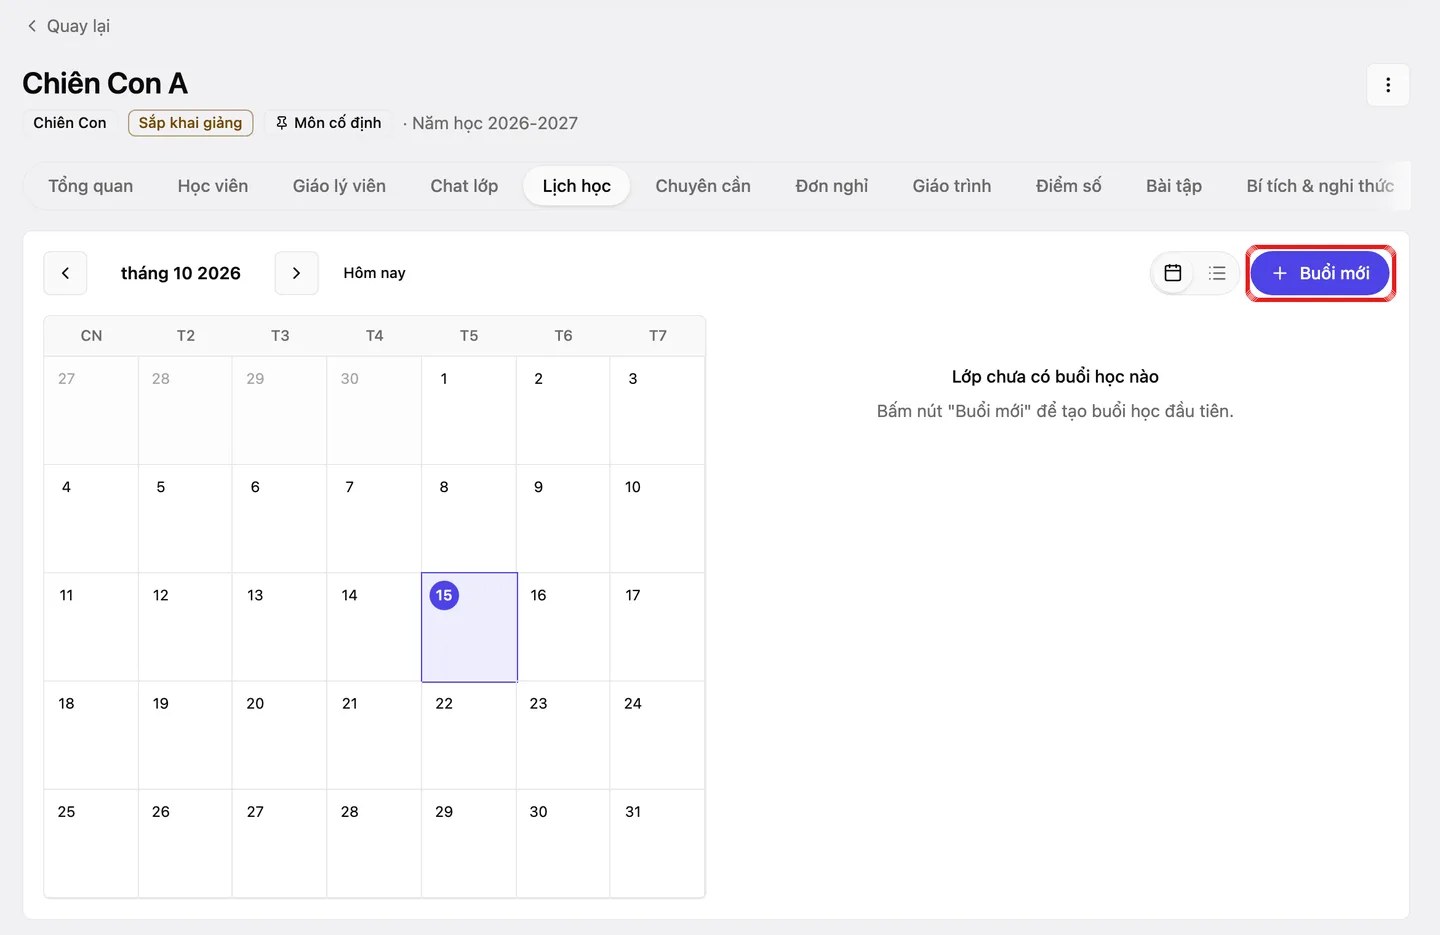Image resolution: width=1440 pixels, height=935 pixels.
Task: Go to the previous month with the left chevron
Action: 65,273
